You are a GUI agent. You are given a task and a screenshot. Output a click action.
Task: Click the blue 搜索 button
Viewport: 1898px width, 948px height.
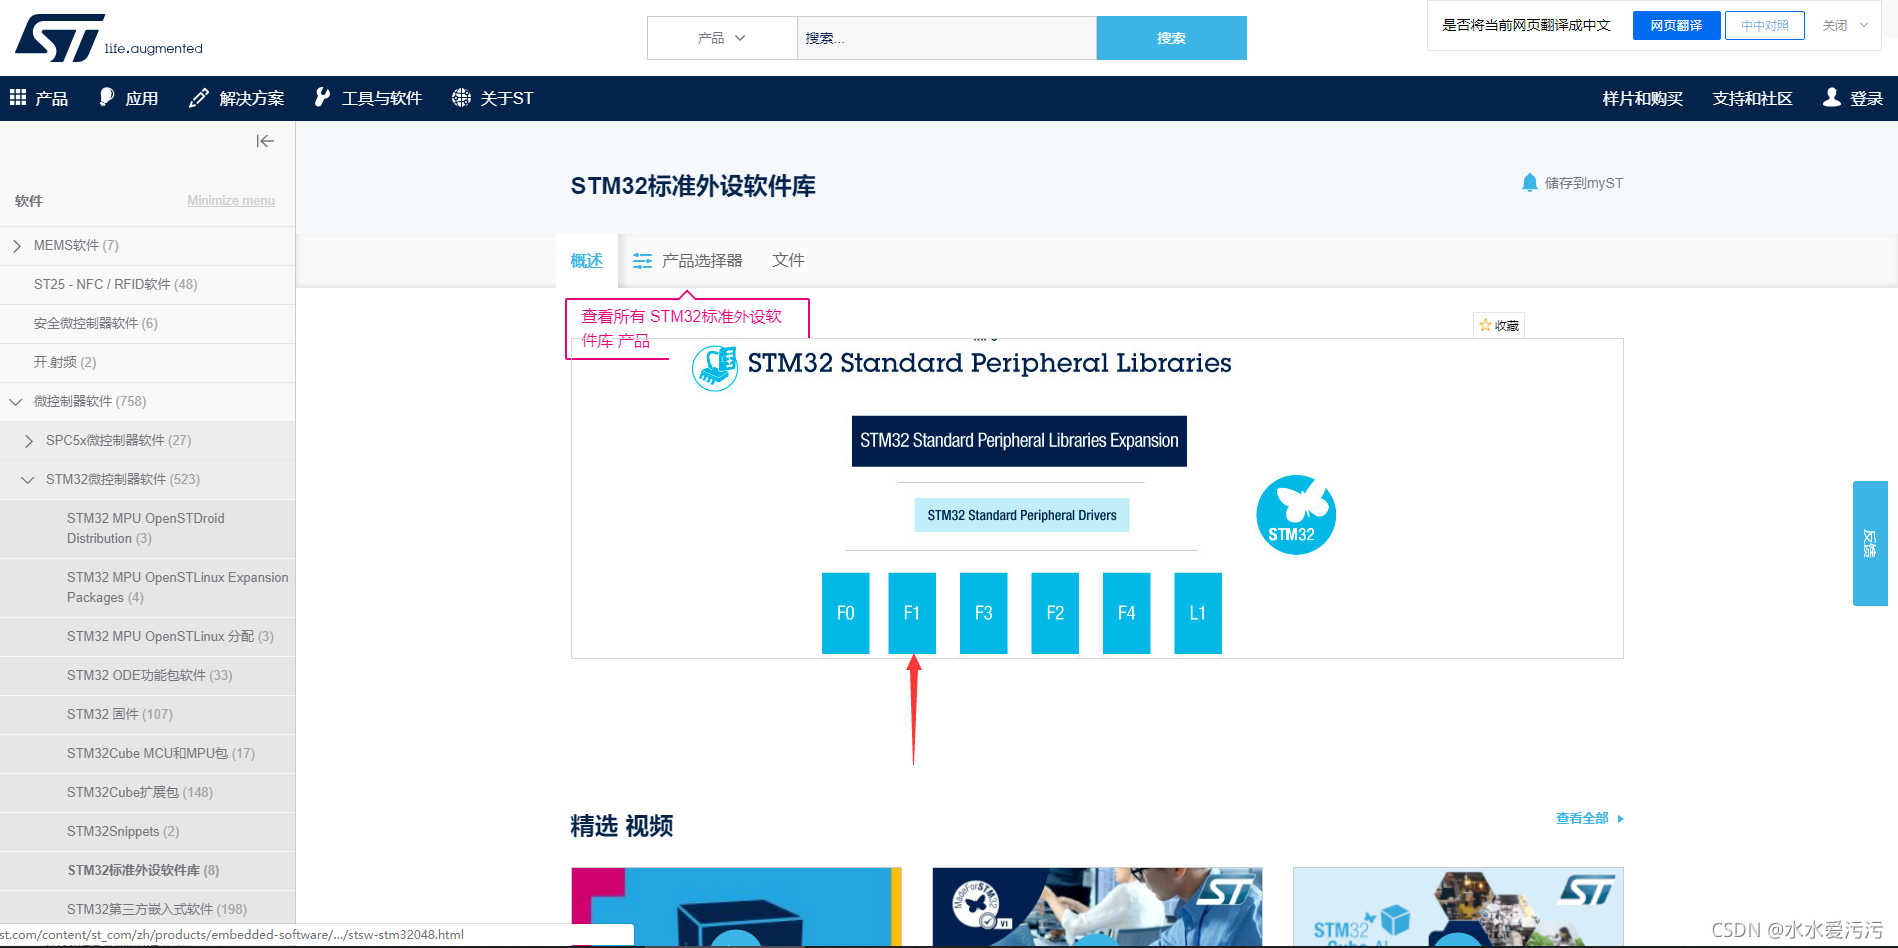pos(1171,38)
